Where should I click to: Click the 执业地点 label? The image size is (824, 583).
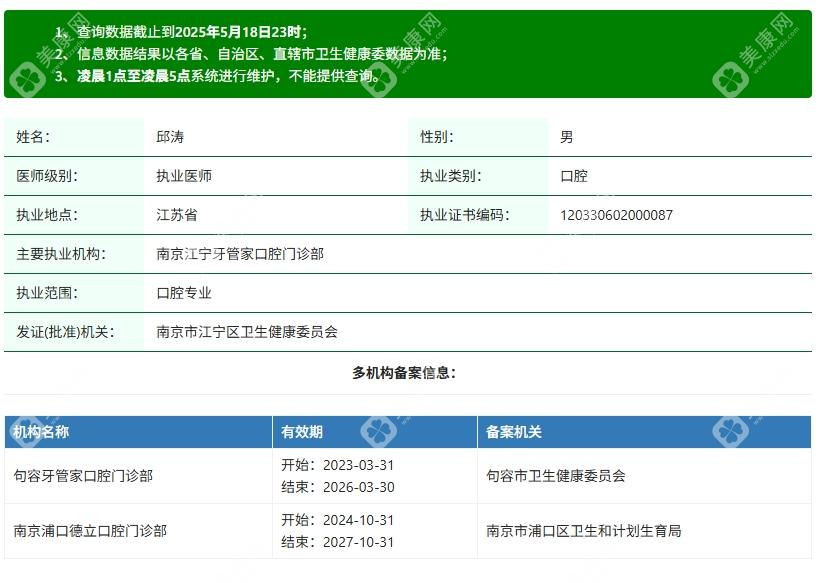47,215
